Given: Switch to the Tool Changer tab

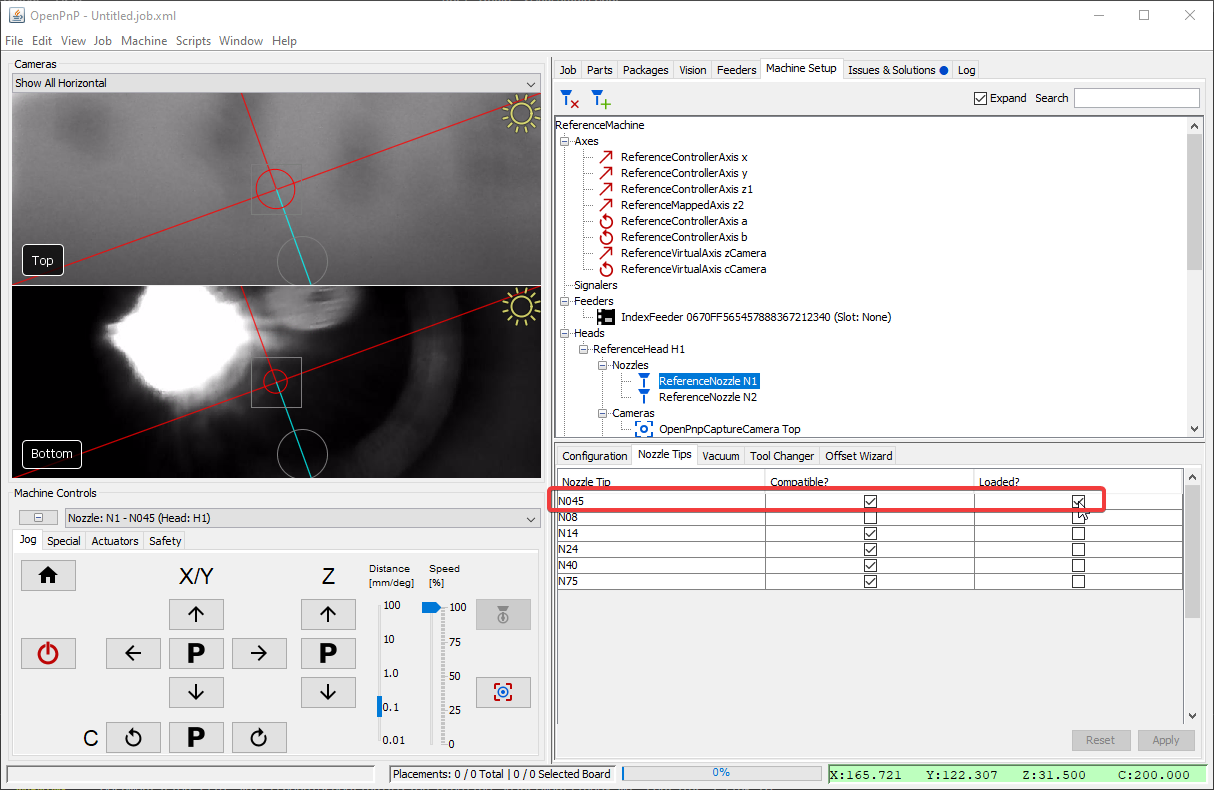Looking at the screenshot, I should [782, 456].
